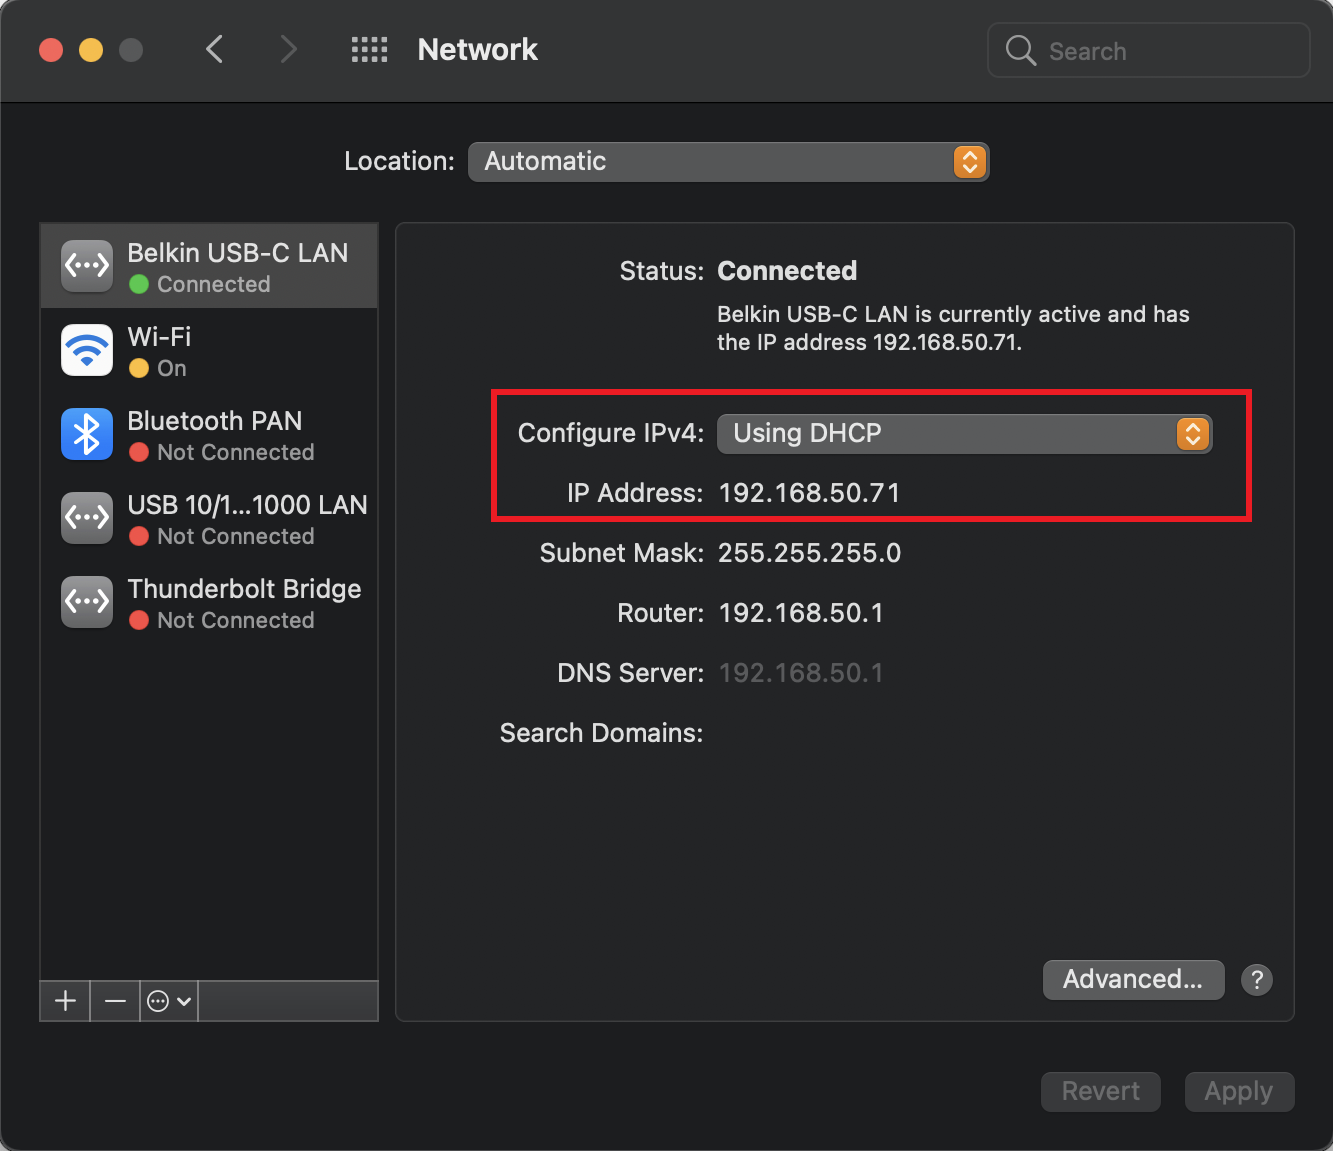Go back with the left chevron
The height and width of the screenshot is (1151, 1333).
coord(214,49)
